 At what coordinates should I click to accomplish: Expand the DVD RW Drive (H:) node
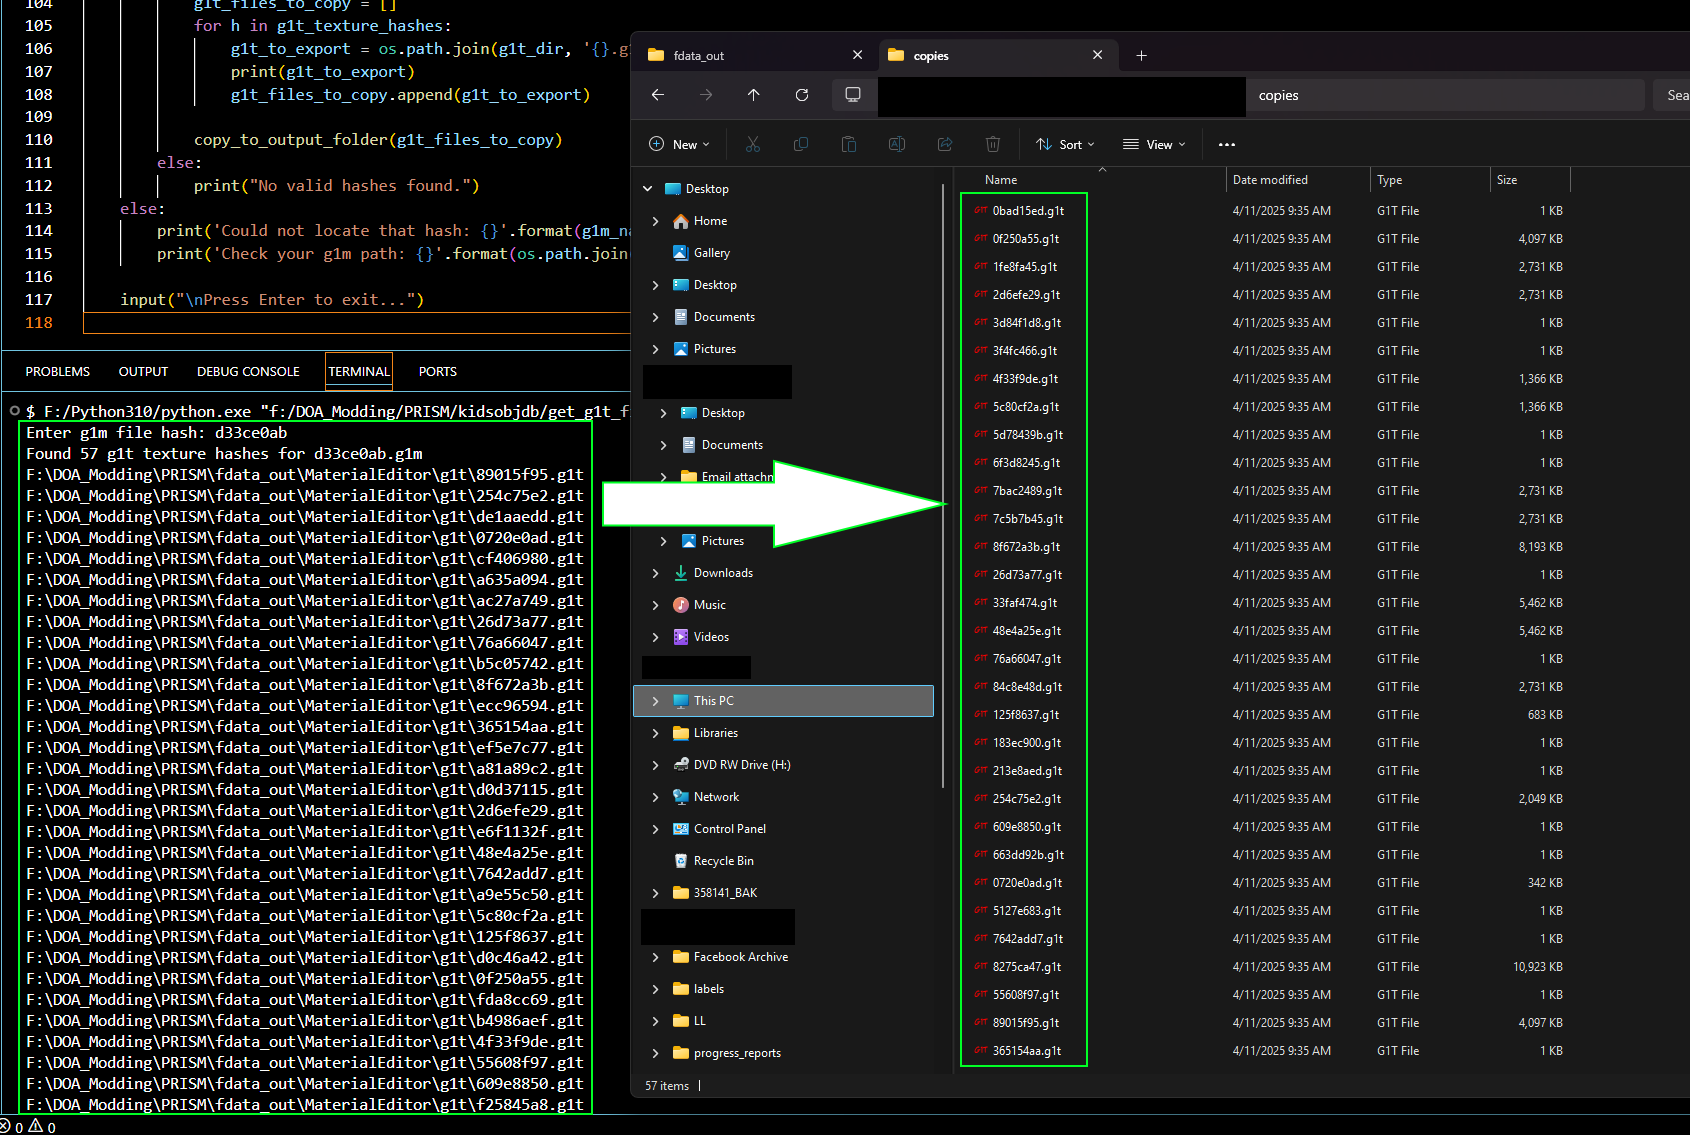[655, 765]
